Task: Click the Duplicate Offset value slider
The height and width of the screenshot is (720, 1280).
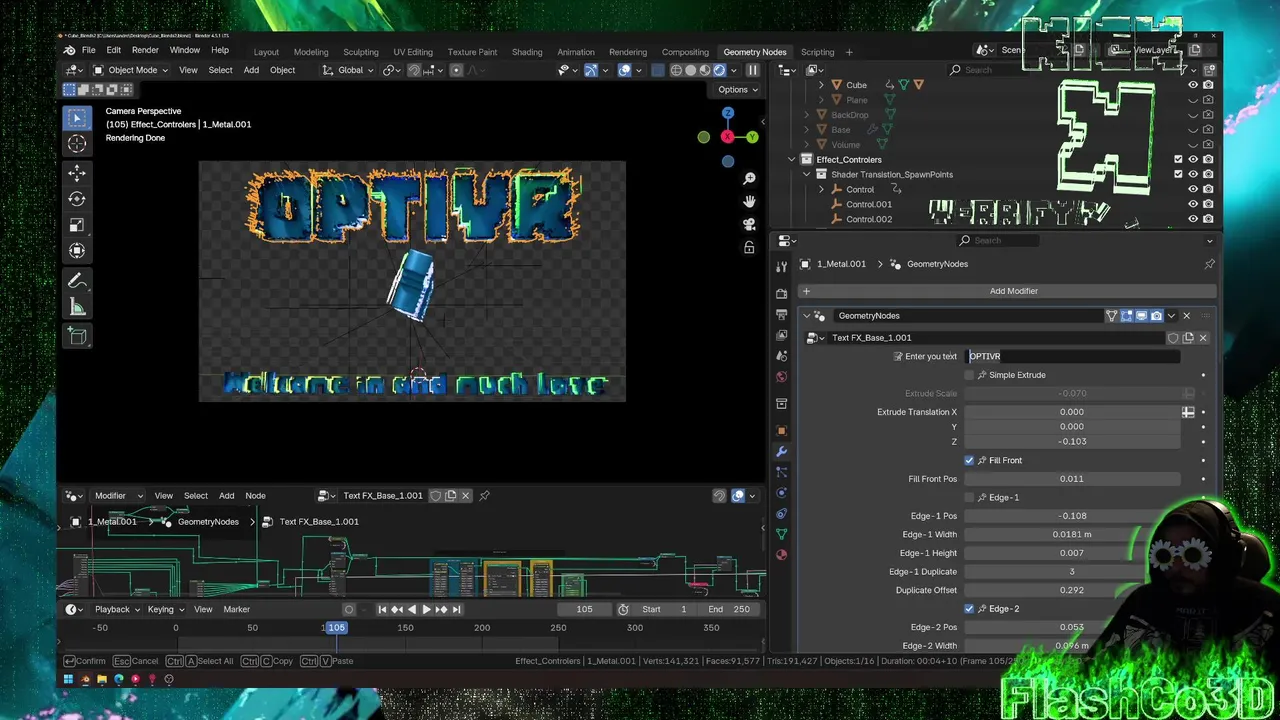Action: [x=1071, y=590]
